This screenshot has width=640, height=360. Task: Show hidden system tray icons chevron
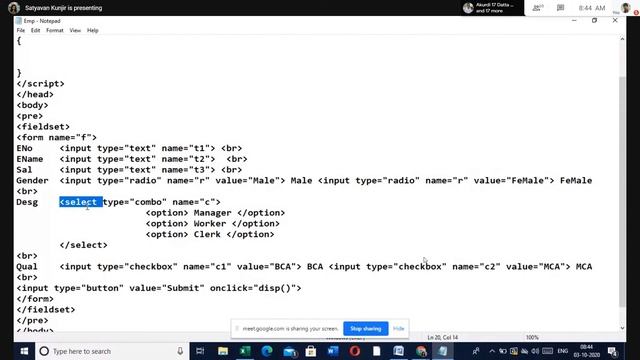coord(492,351)
